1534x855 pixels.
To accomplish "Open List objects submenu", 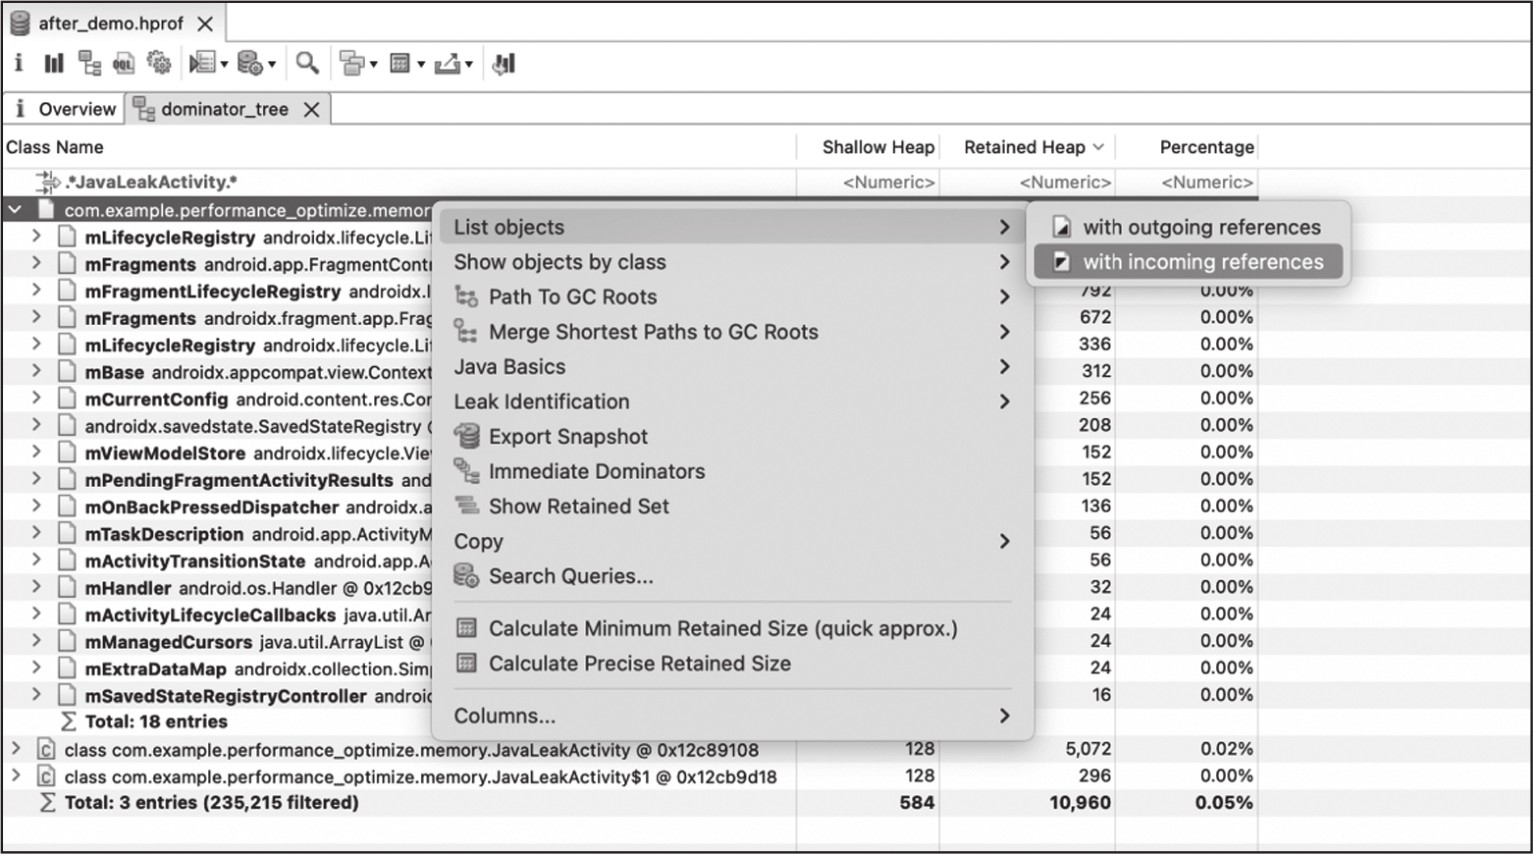I will pos(731,227).
